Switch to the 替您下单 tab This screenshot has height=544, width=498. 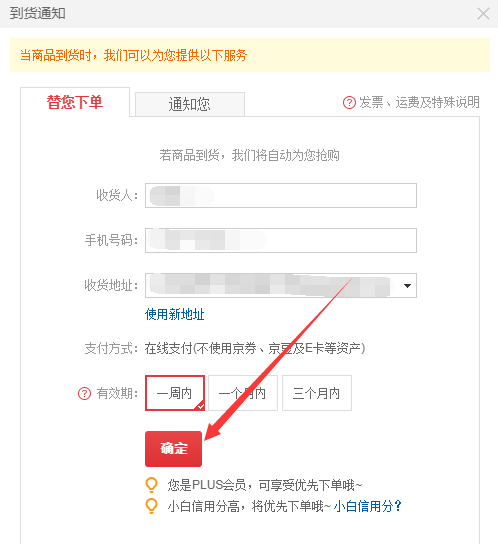(x=75, y=102)
